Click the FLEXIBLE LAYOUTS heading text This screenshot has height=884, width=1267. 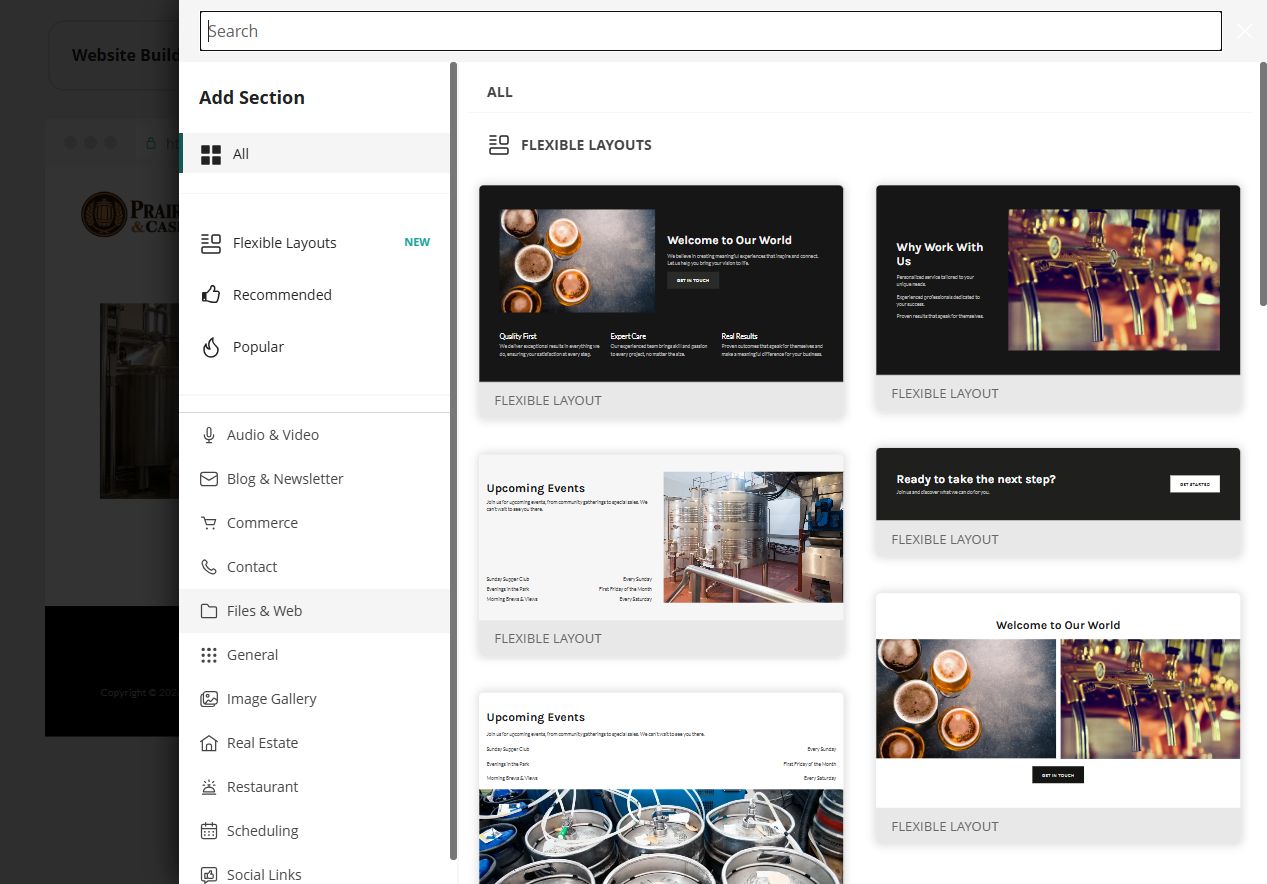tap(586, 145)
